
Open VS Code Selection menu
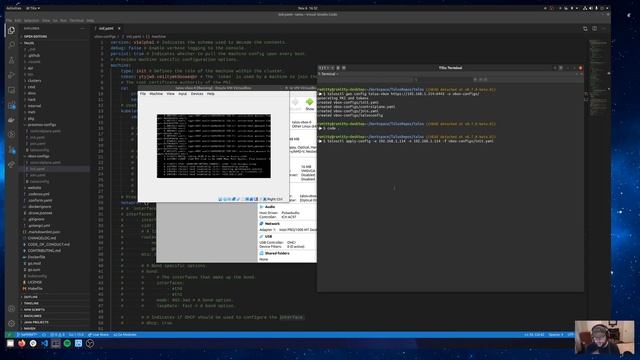[x=31, y=20]
